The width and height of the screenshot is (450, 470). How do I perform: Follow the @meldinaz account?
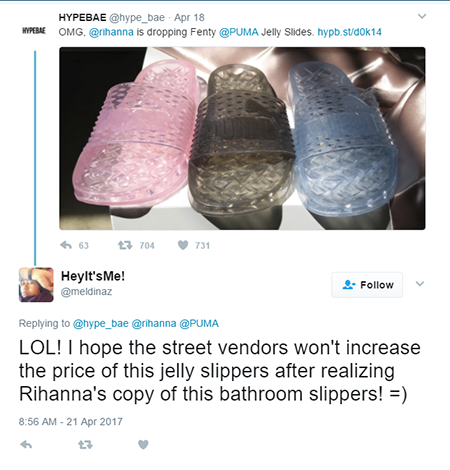pos(367,285)
